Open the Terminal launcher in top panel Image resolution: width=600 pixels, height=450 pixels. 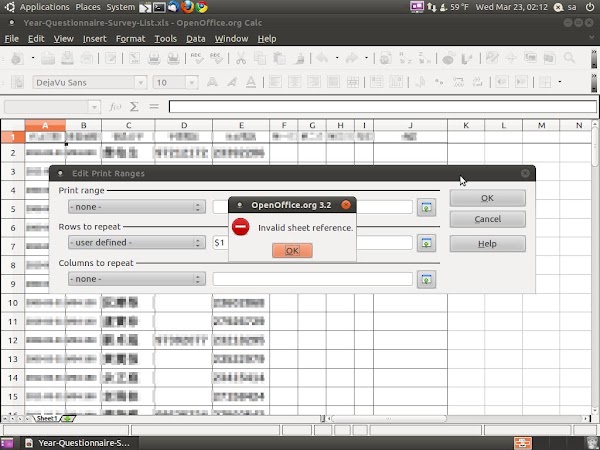159,7
